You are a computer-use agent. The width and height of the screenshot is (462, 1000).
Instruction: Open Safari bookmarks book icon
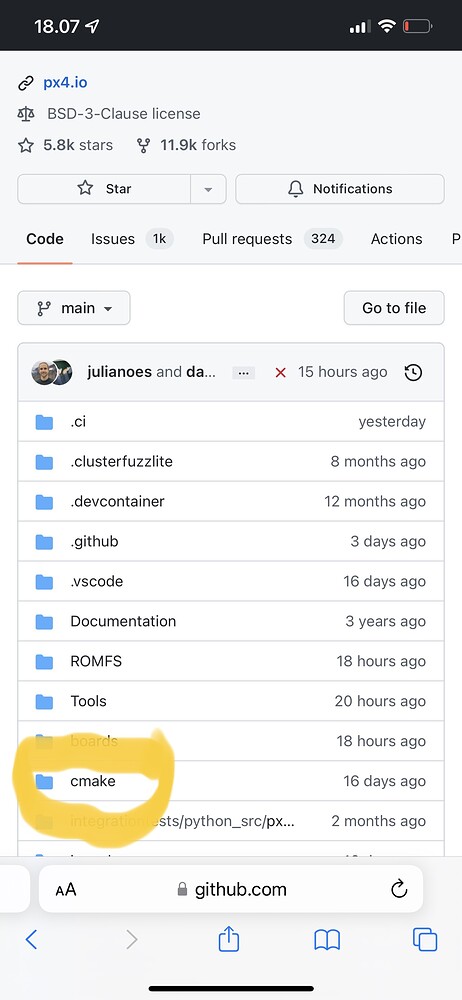(x=327, y=940)
